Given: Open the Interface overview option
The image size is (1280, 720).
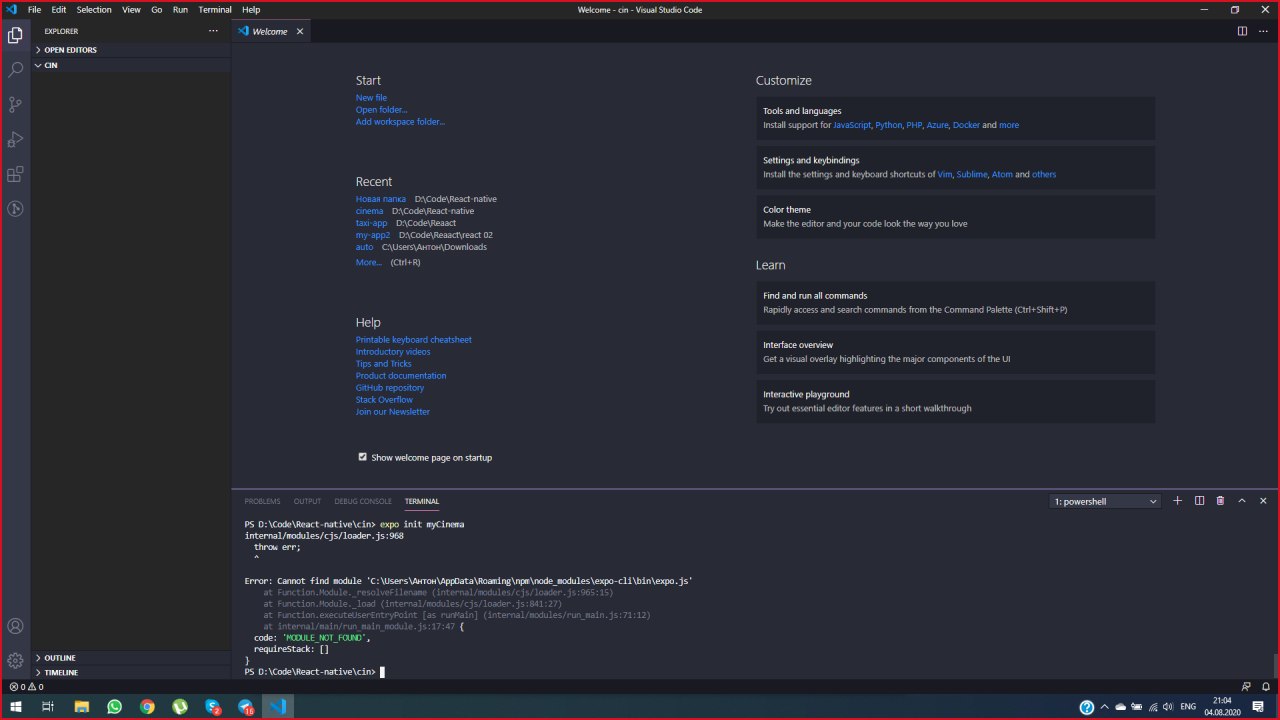Looking at the screenshot, I should click(x=955, y=351).
